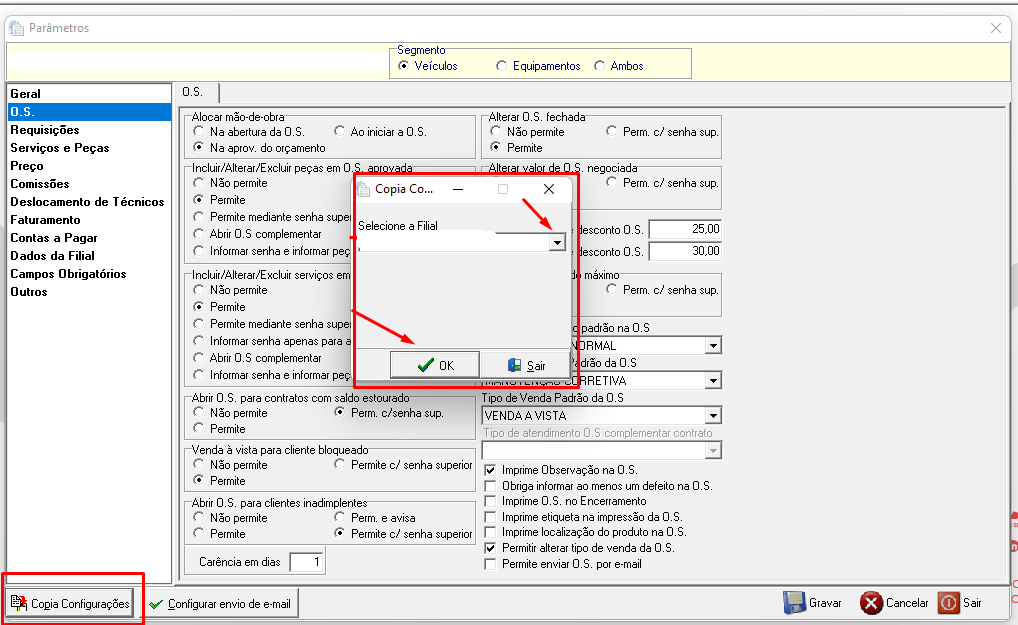Viewport: 1018px width, 625px height.
Task: Select the Equipamentos segment radio button
Action: click(501, 66)
